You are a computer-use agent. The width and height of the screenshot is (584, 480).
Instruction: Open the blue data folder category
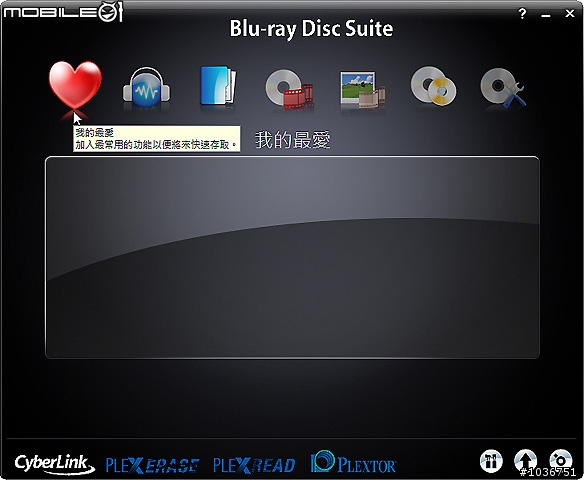pos(218,86)
